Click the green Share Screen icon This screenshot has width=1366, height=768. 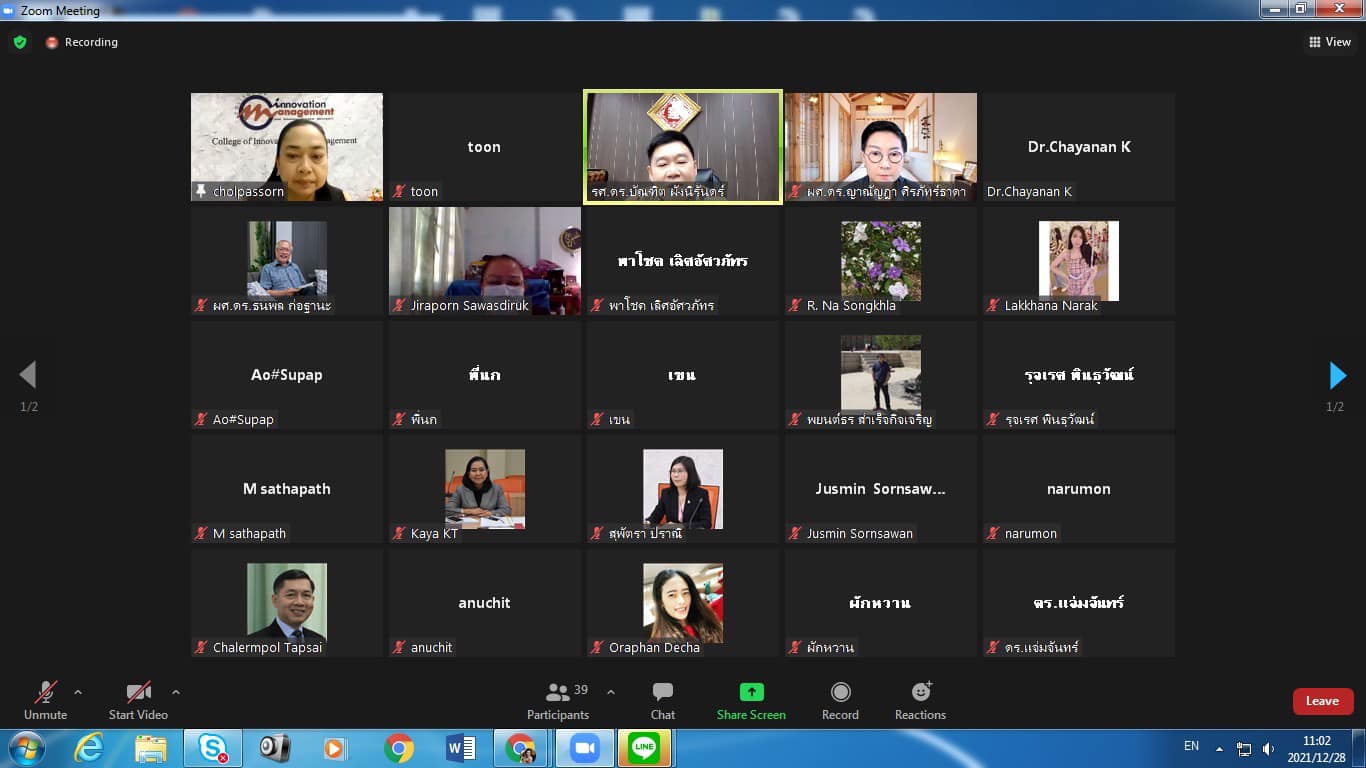tap(751, 692)
